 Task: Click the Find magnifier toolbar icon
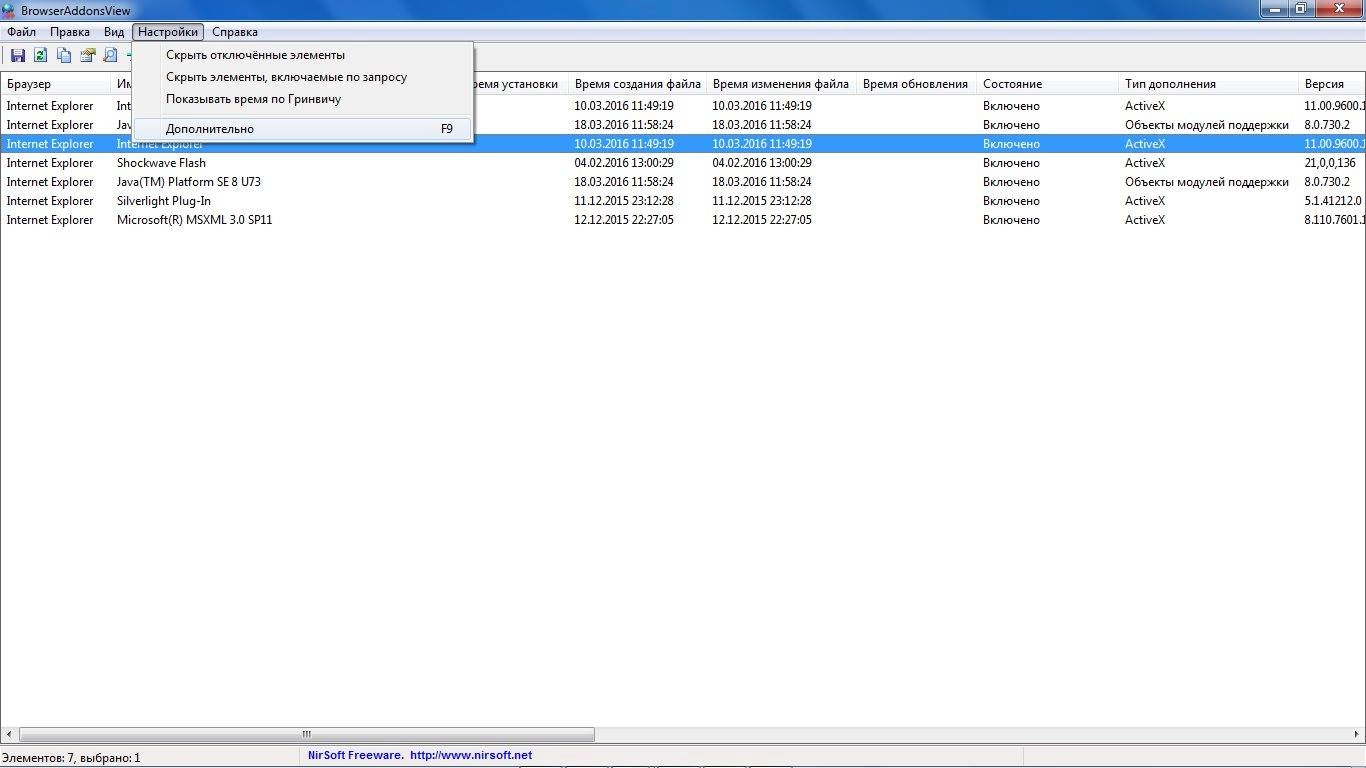[x=111, y=56]
